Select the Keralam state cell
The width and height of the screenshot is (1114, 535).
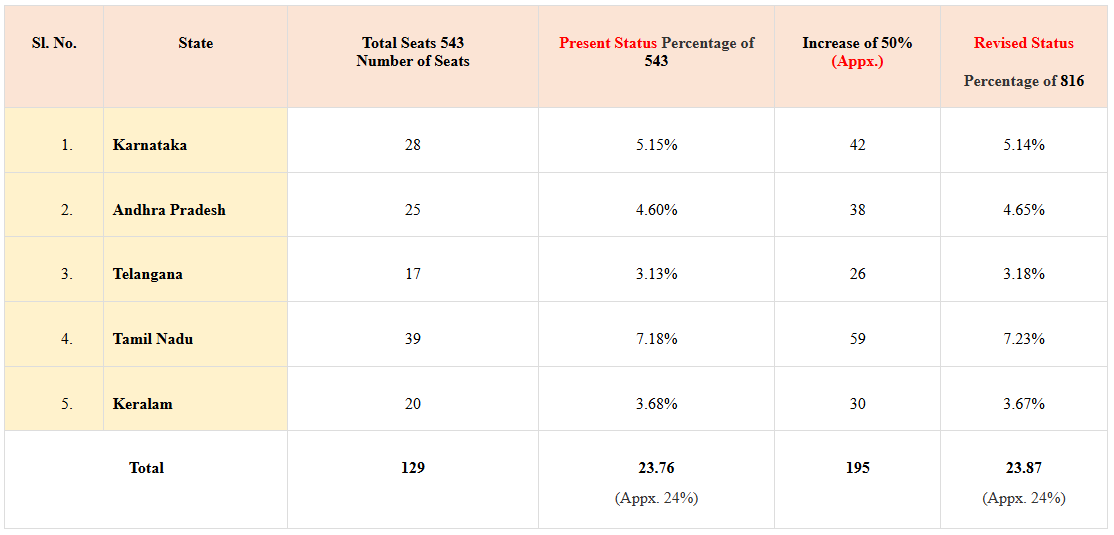pos(143,404)
